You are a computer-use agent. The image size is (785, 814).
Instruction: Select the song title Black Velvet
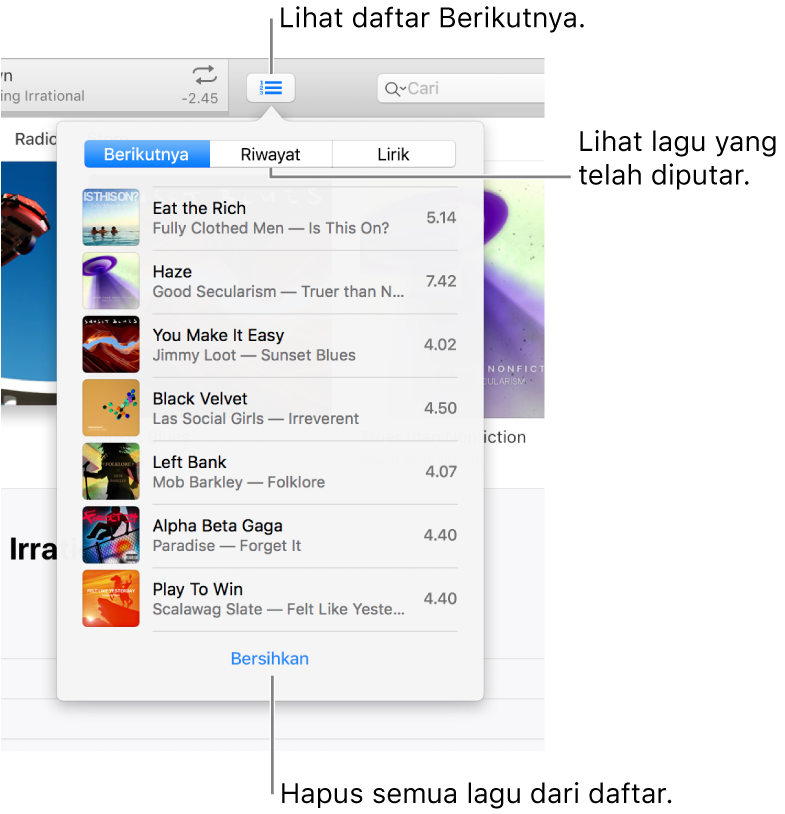[x=200, y=399]
